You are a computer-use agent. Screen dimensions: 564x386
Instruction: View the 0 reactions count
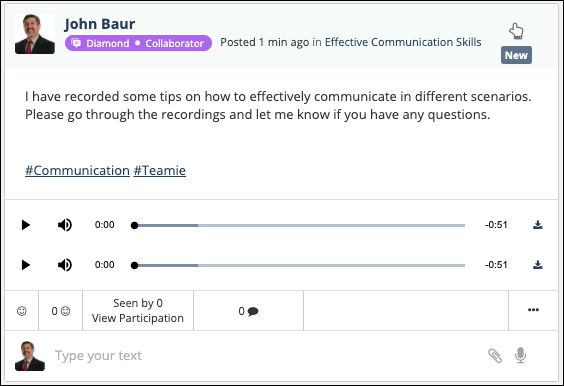[60, 311]
